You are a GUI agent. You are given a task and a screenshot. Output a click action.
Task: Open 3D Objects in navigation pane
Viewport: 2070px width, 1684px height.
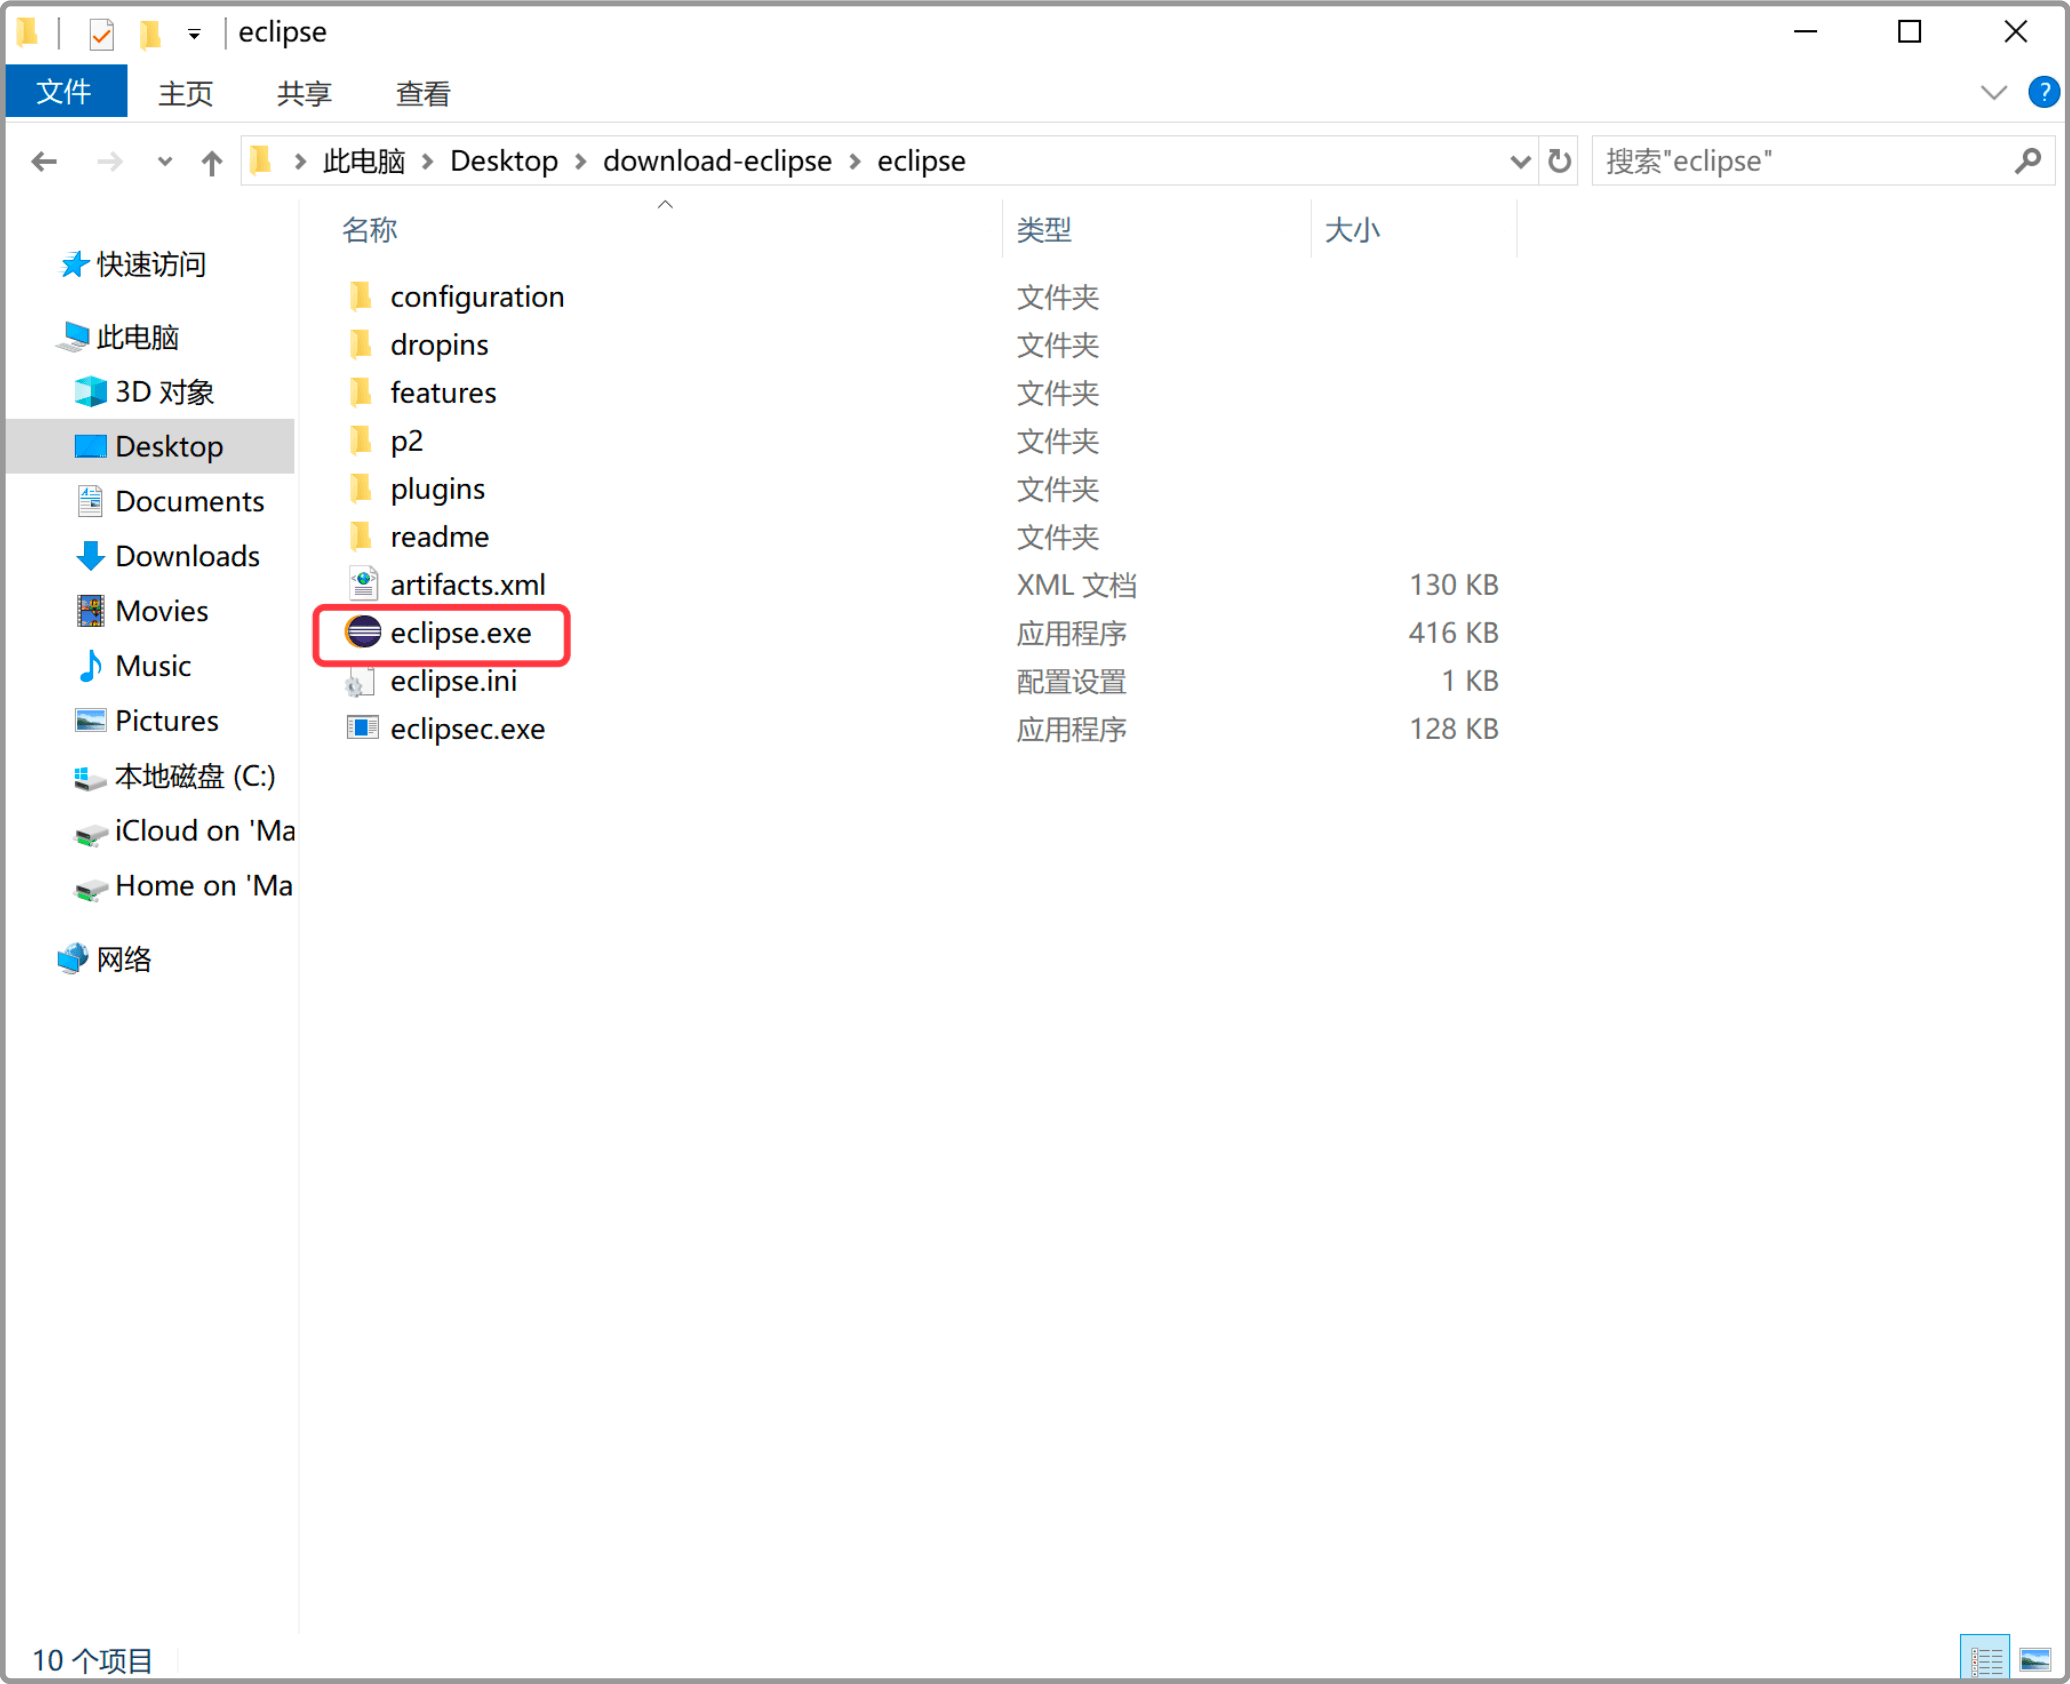pyautogui.click(x=145, y=392)
